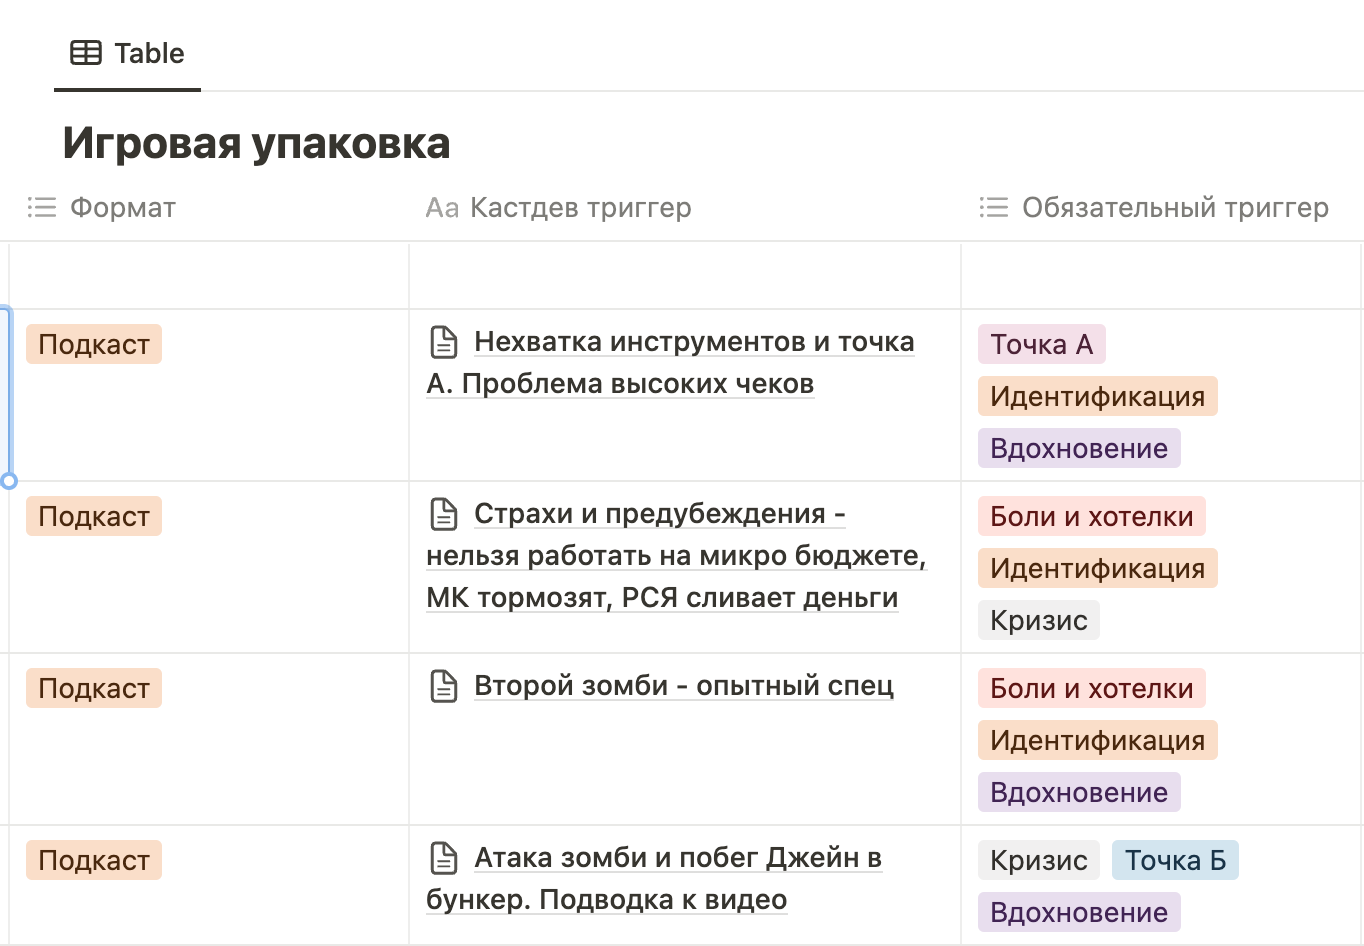
Task: Click the blue 'Точка Б' tag
Action: pyautogui.click(x=1174, y=860)
